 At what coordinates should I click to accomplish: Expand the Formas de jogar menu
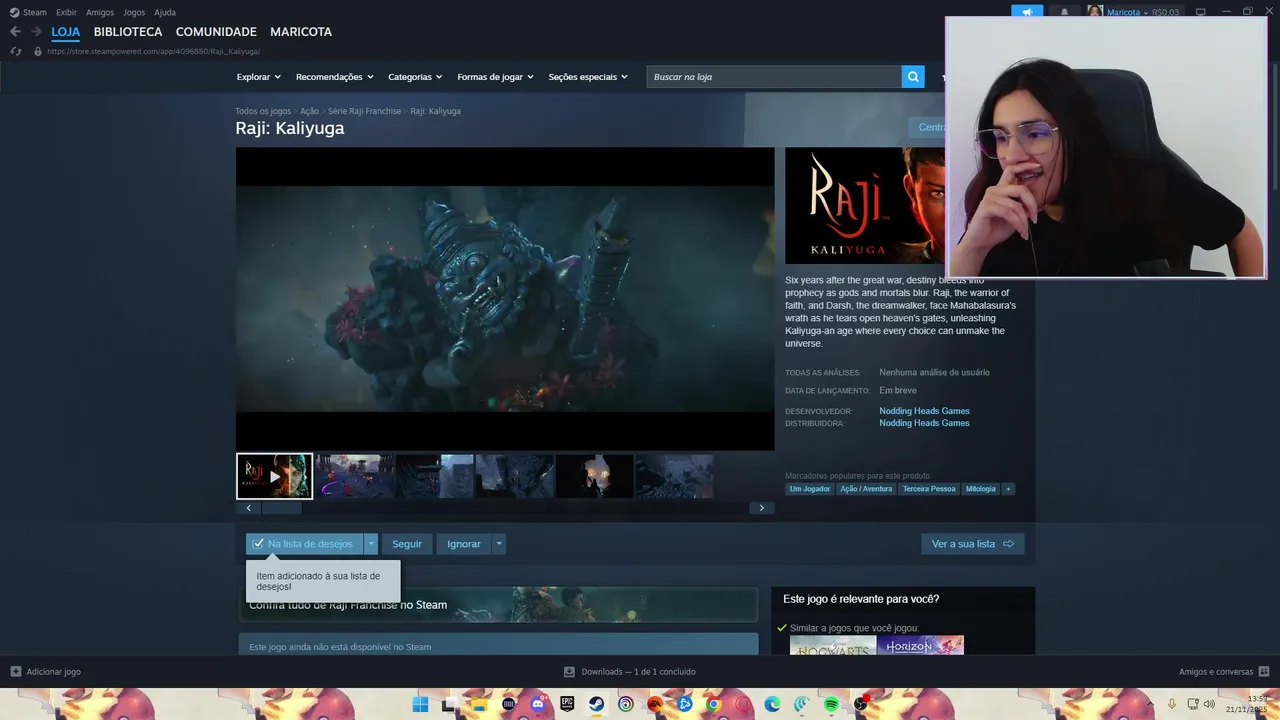click(x=496, y=77)
